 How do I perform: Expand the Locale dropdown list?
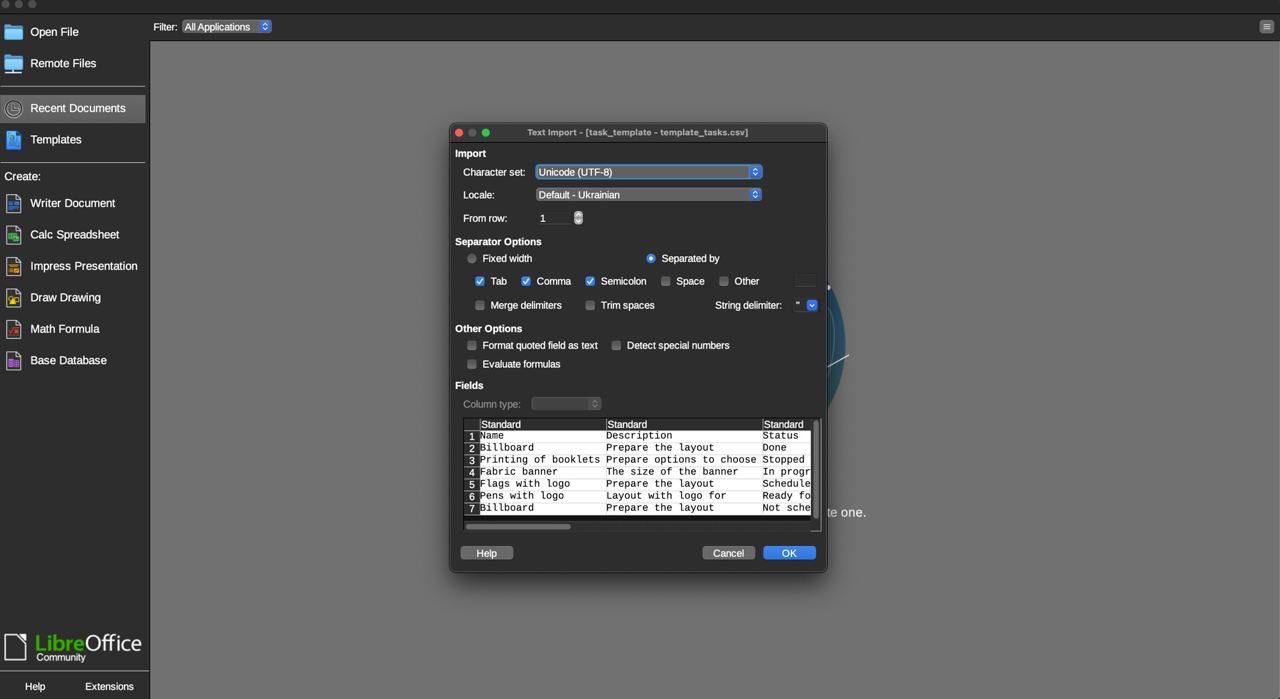click(x=648, y=195)
